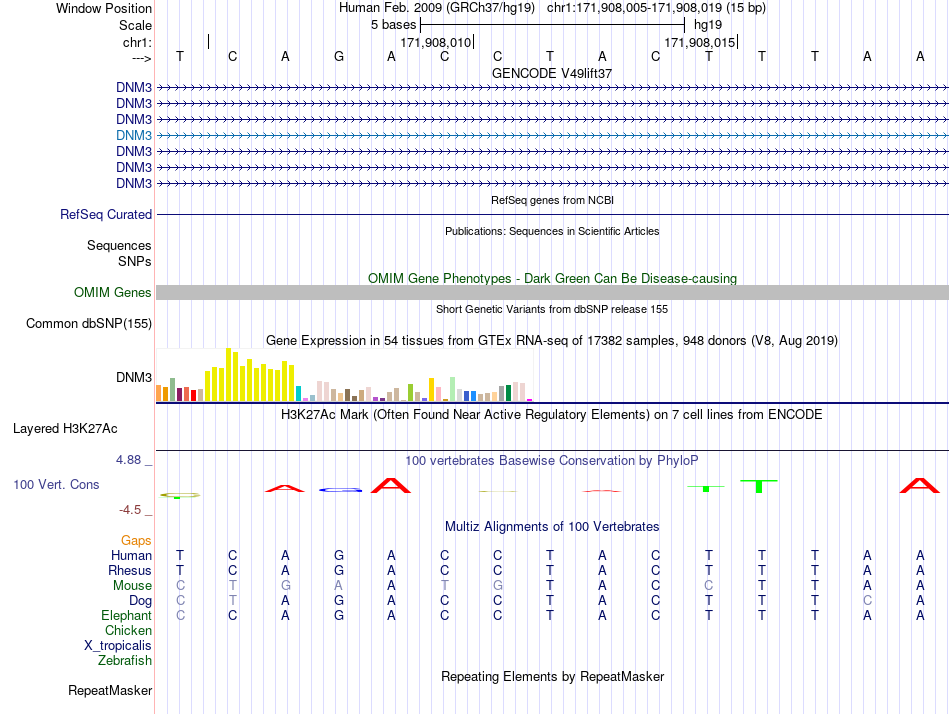950x714 pixels.
Task: Open 100 vertebrates Basewise Conservation PhyloP title
Action: point(552,461)
